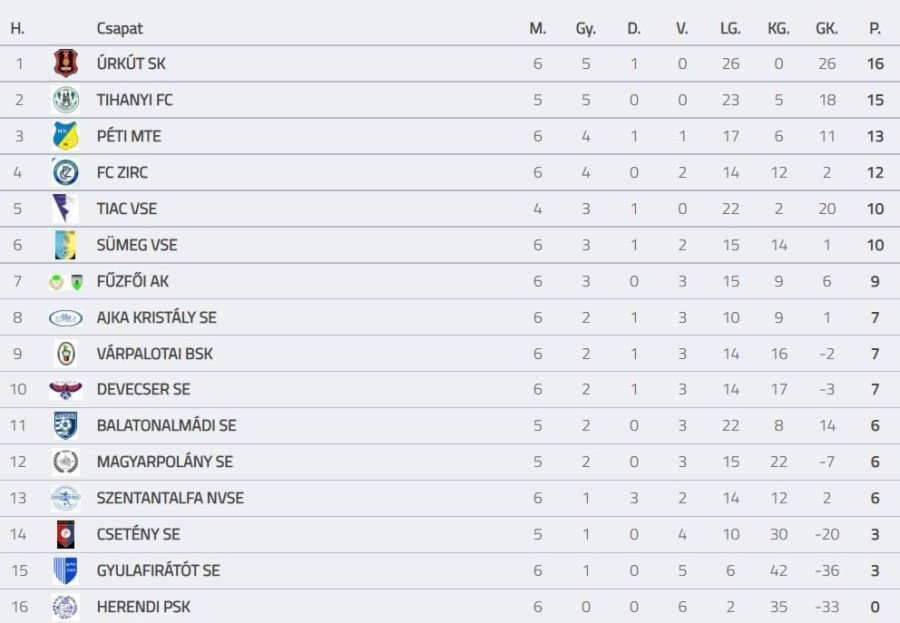This screenshot has width=900, height=623.
Task: Select the Várpalotai BSK team name
Action: [x=154, y=353]
